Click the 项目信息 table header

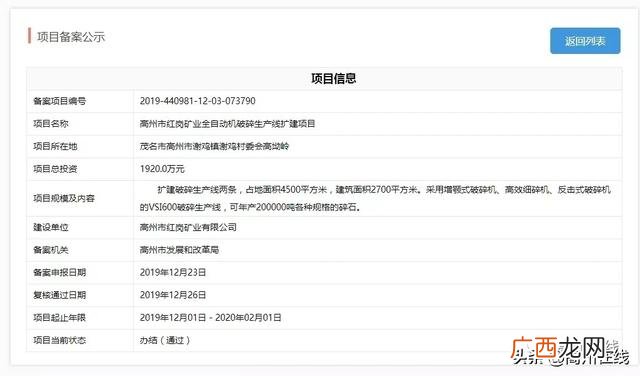(333, 78)
